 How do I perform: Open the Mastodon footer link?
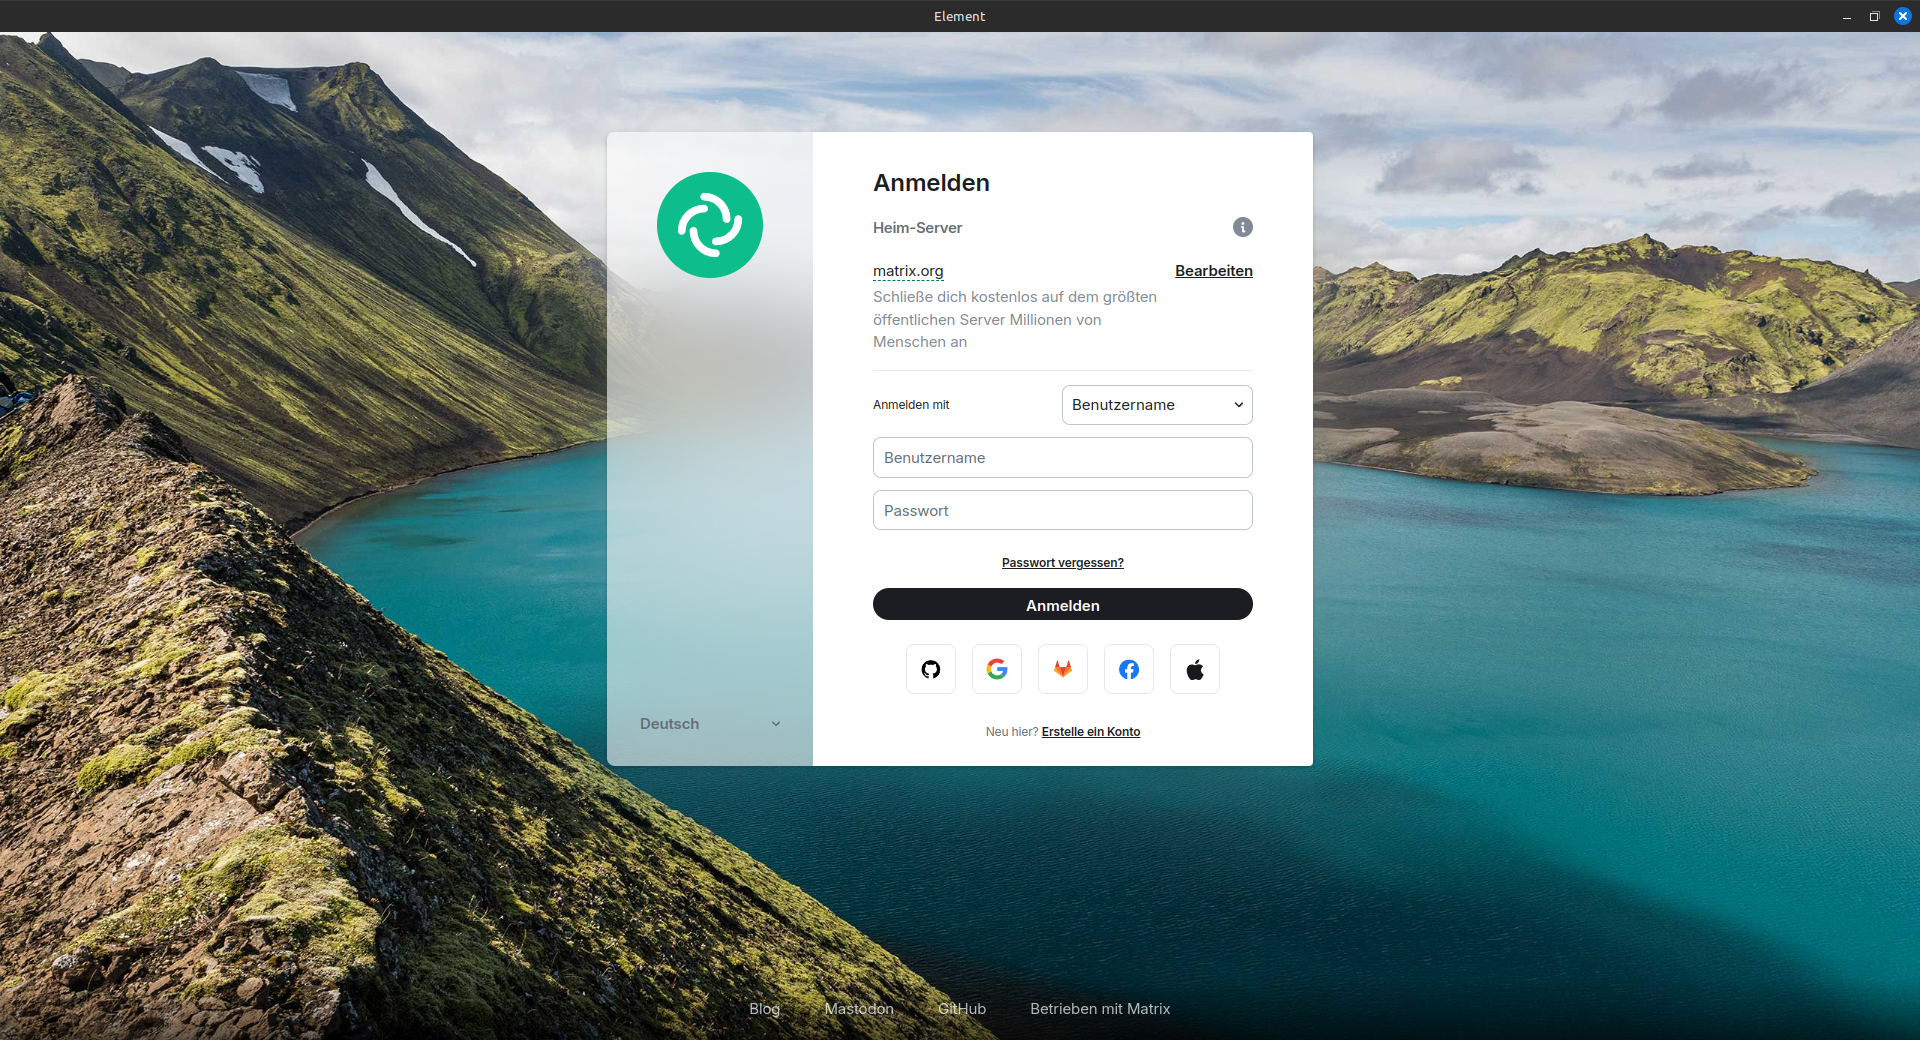pos(859,1009)
